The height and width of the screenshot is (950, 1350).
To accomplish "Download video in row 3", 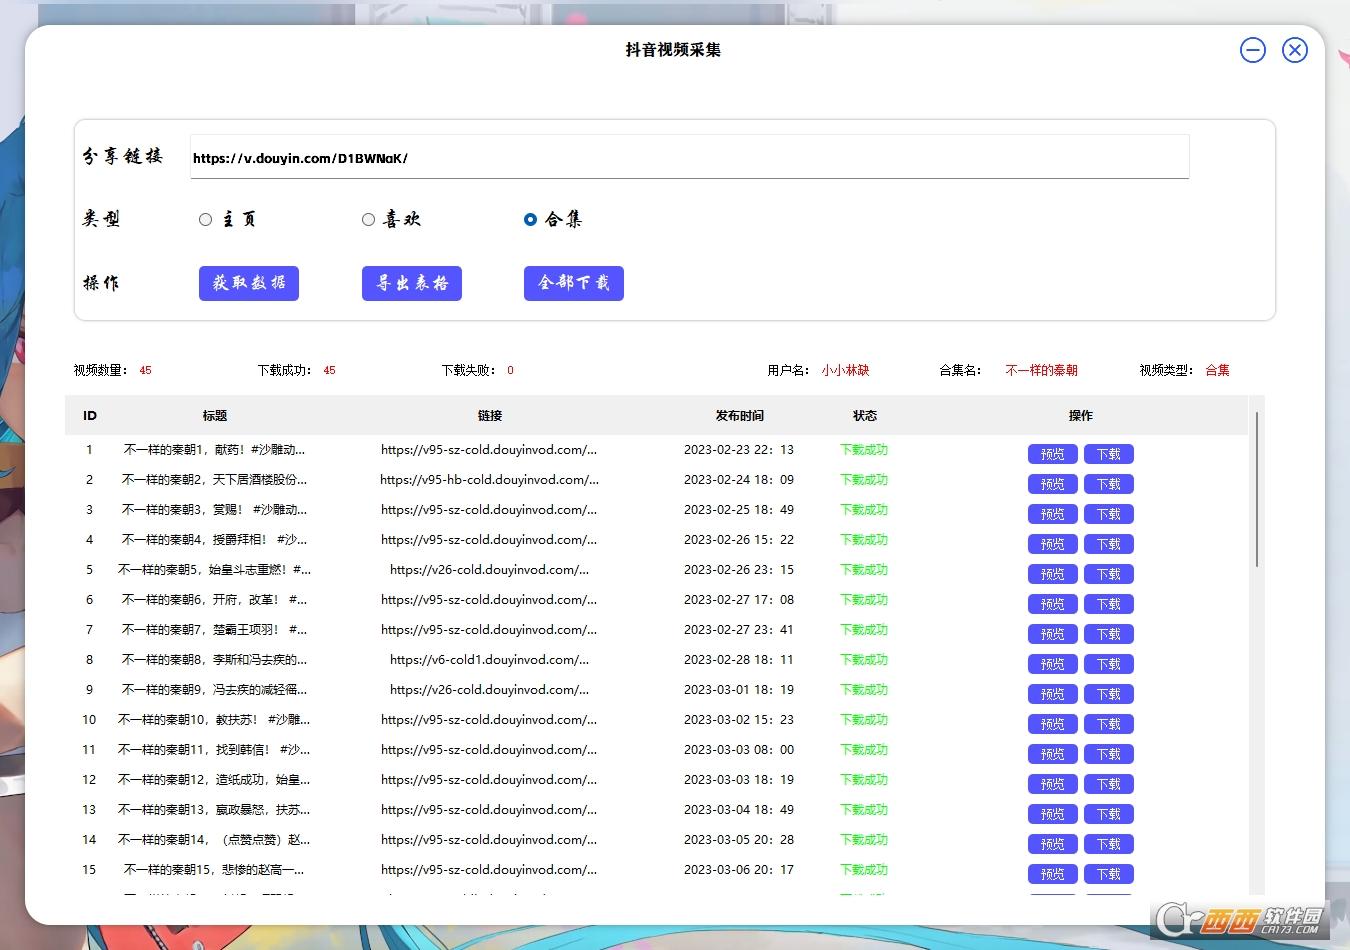I will click(x=1109, y=514).
